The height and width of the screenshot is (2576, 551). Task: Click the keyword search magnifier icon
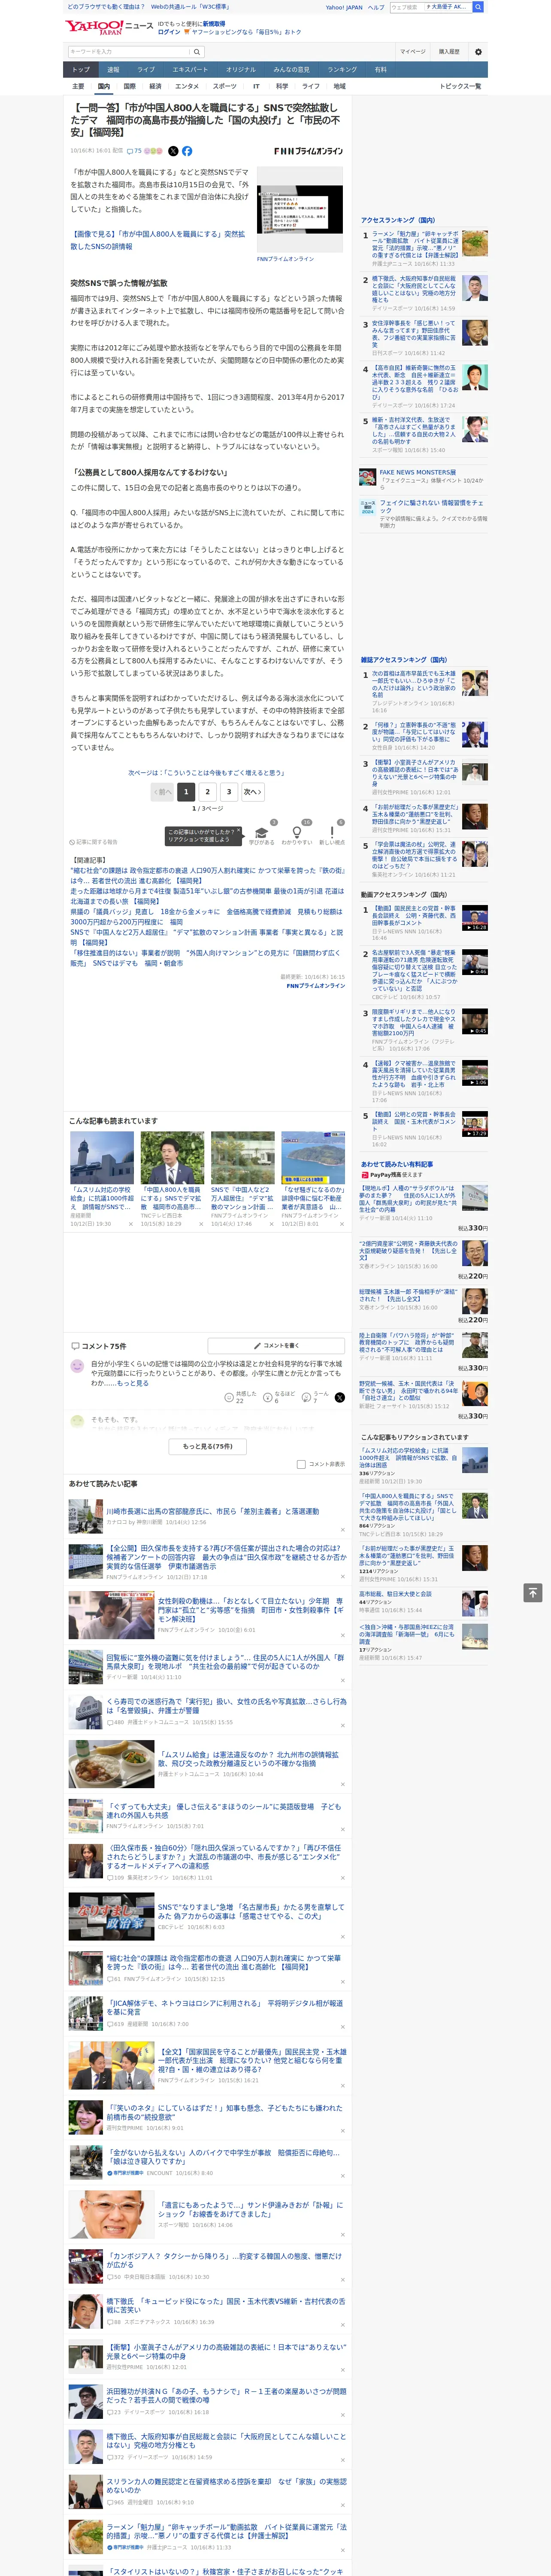tap(197, 51)
